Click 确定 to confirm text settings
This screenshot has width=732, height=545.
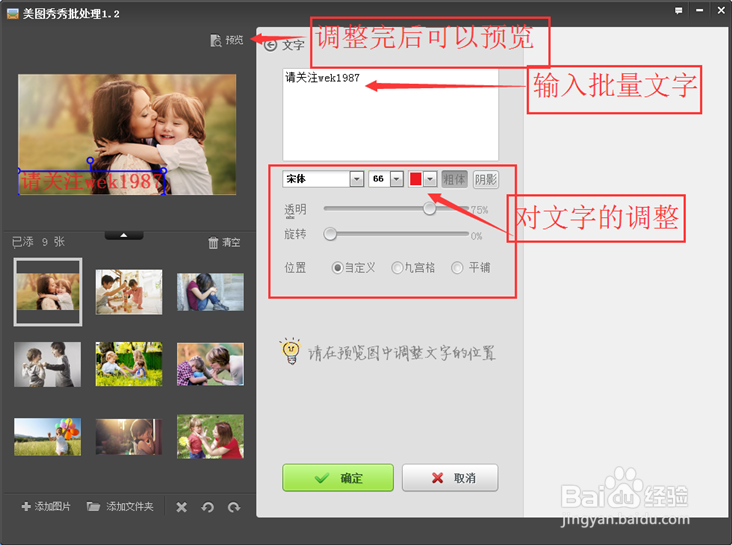click(x=338, y=478)
